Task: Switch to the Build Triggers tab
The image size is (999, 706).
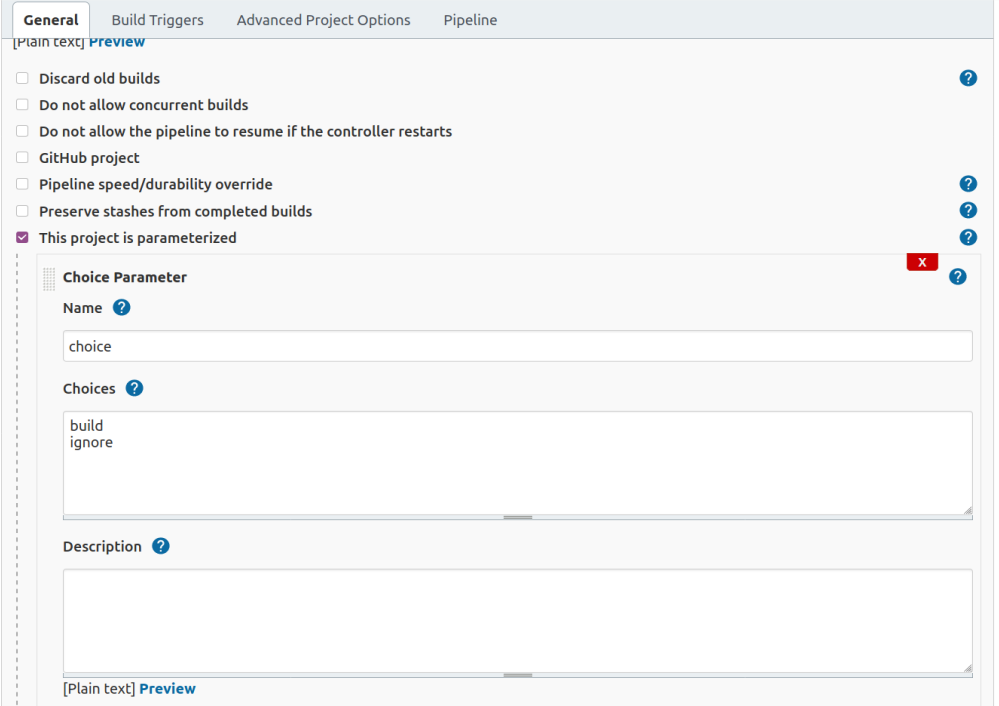Action: coord(157,19)
